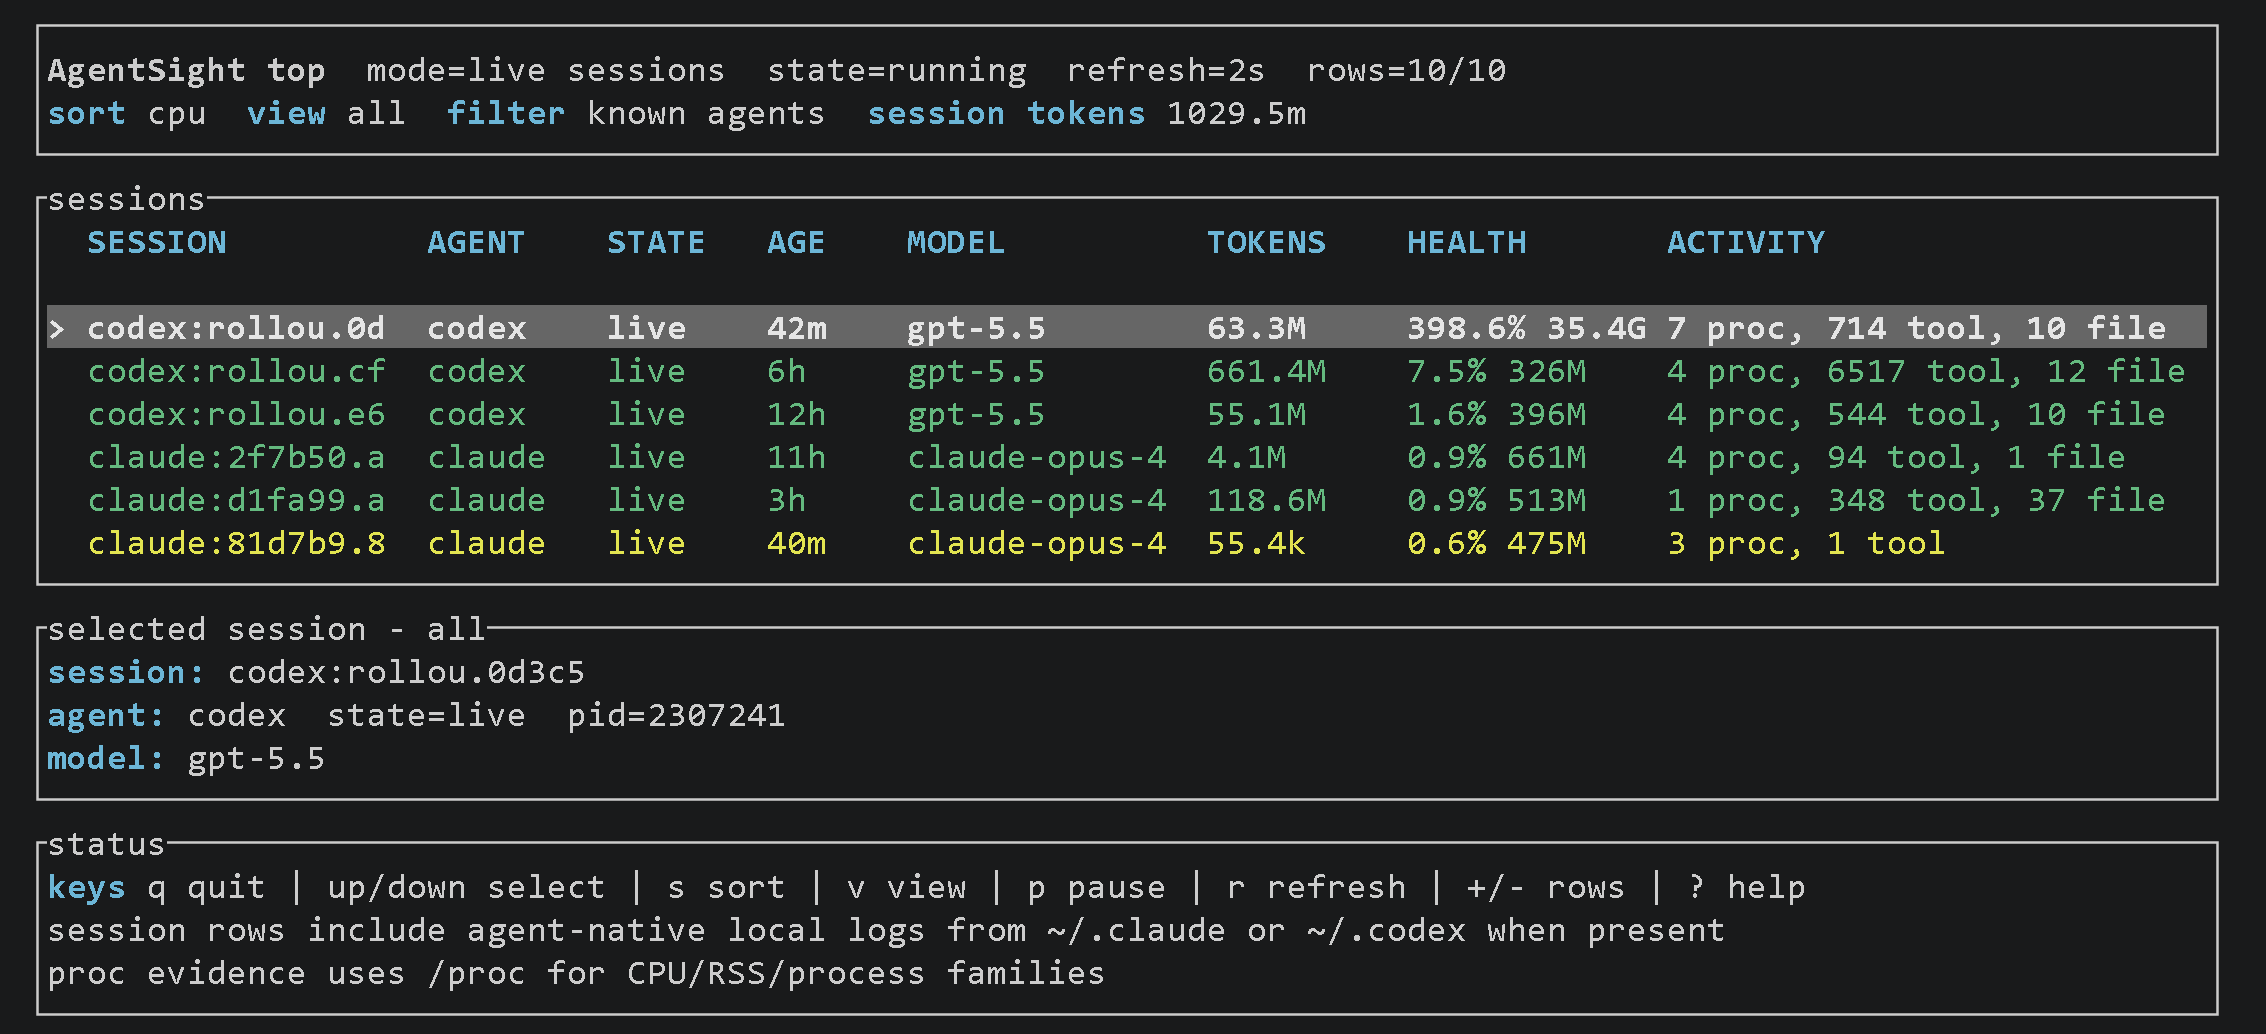
Task: Select session row codex:rollou.e6
Action: click(1127, 414)
